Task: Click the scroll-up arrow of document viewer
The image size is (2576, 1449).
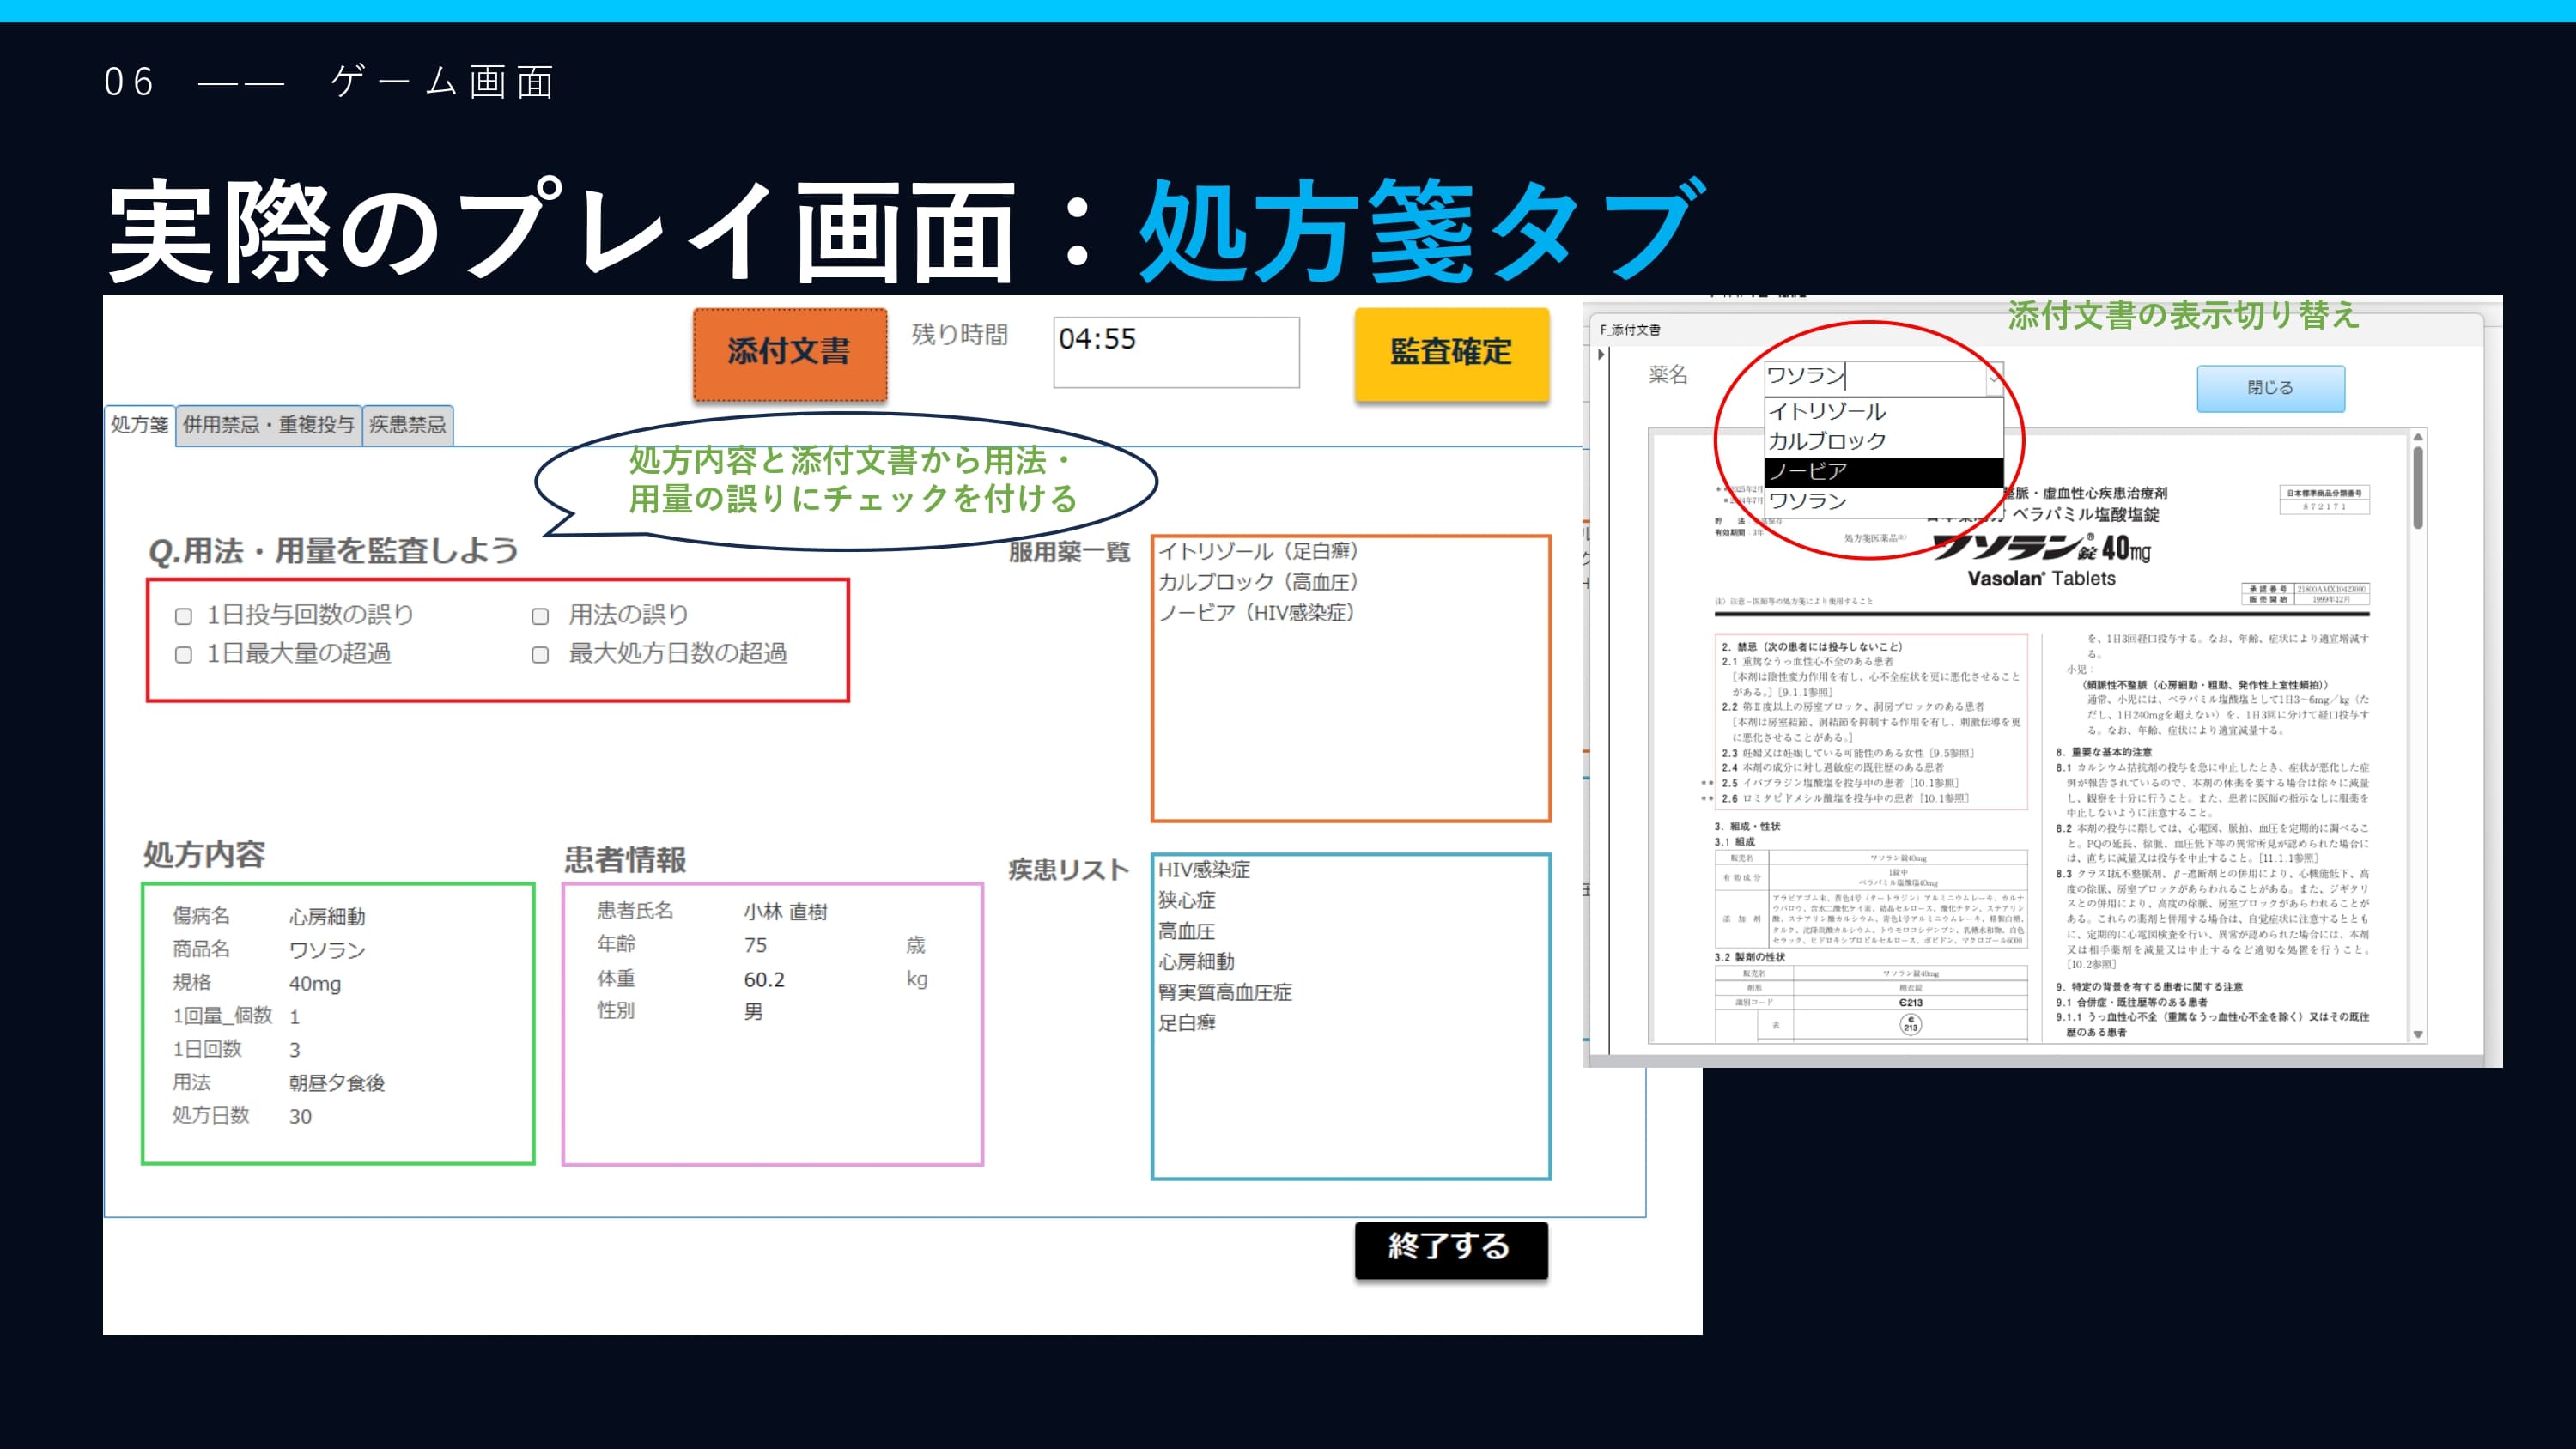Action: (x=2418, y=438)
